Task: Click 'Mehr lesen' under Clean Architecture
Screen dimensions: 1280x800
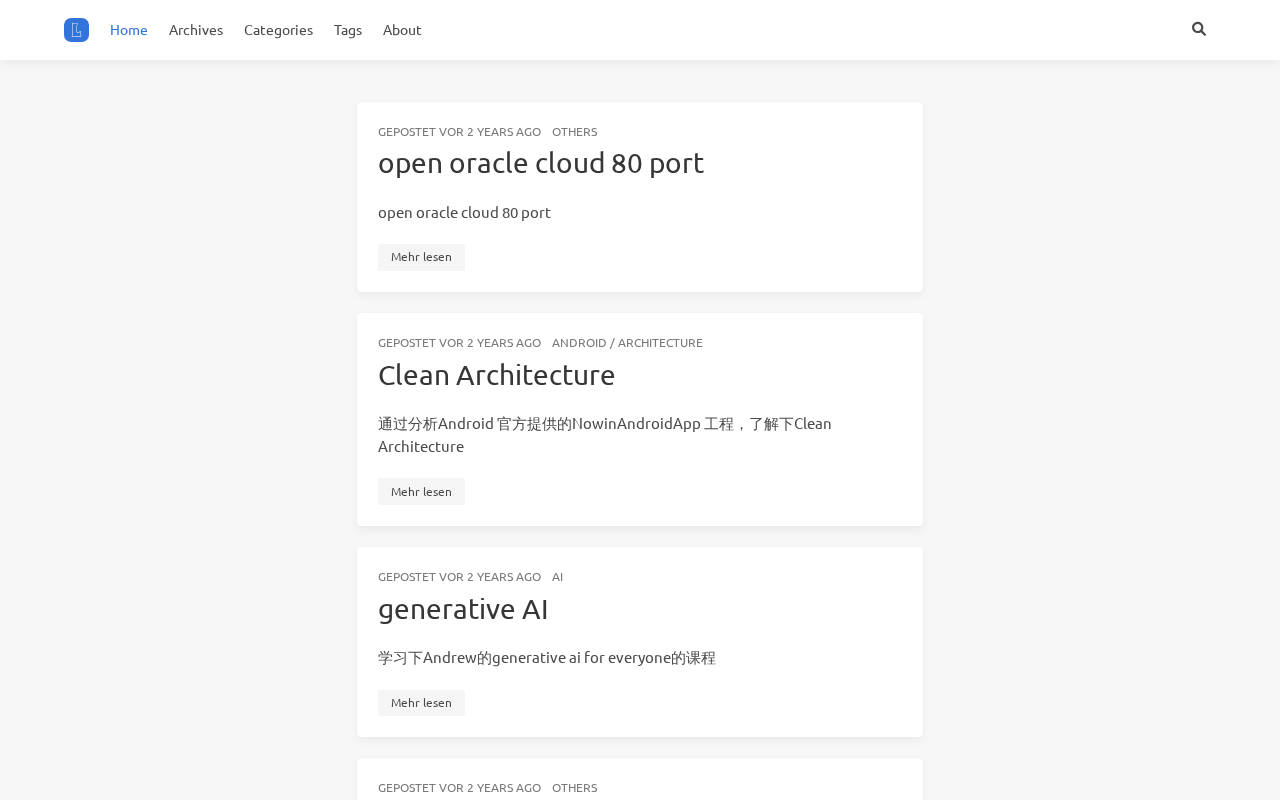Action: (x=421, y=491)
